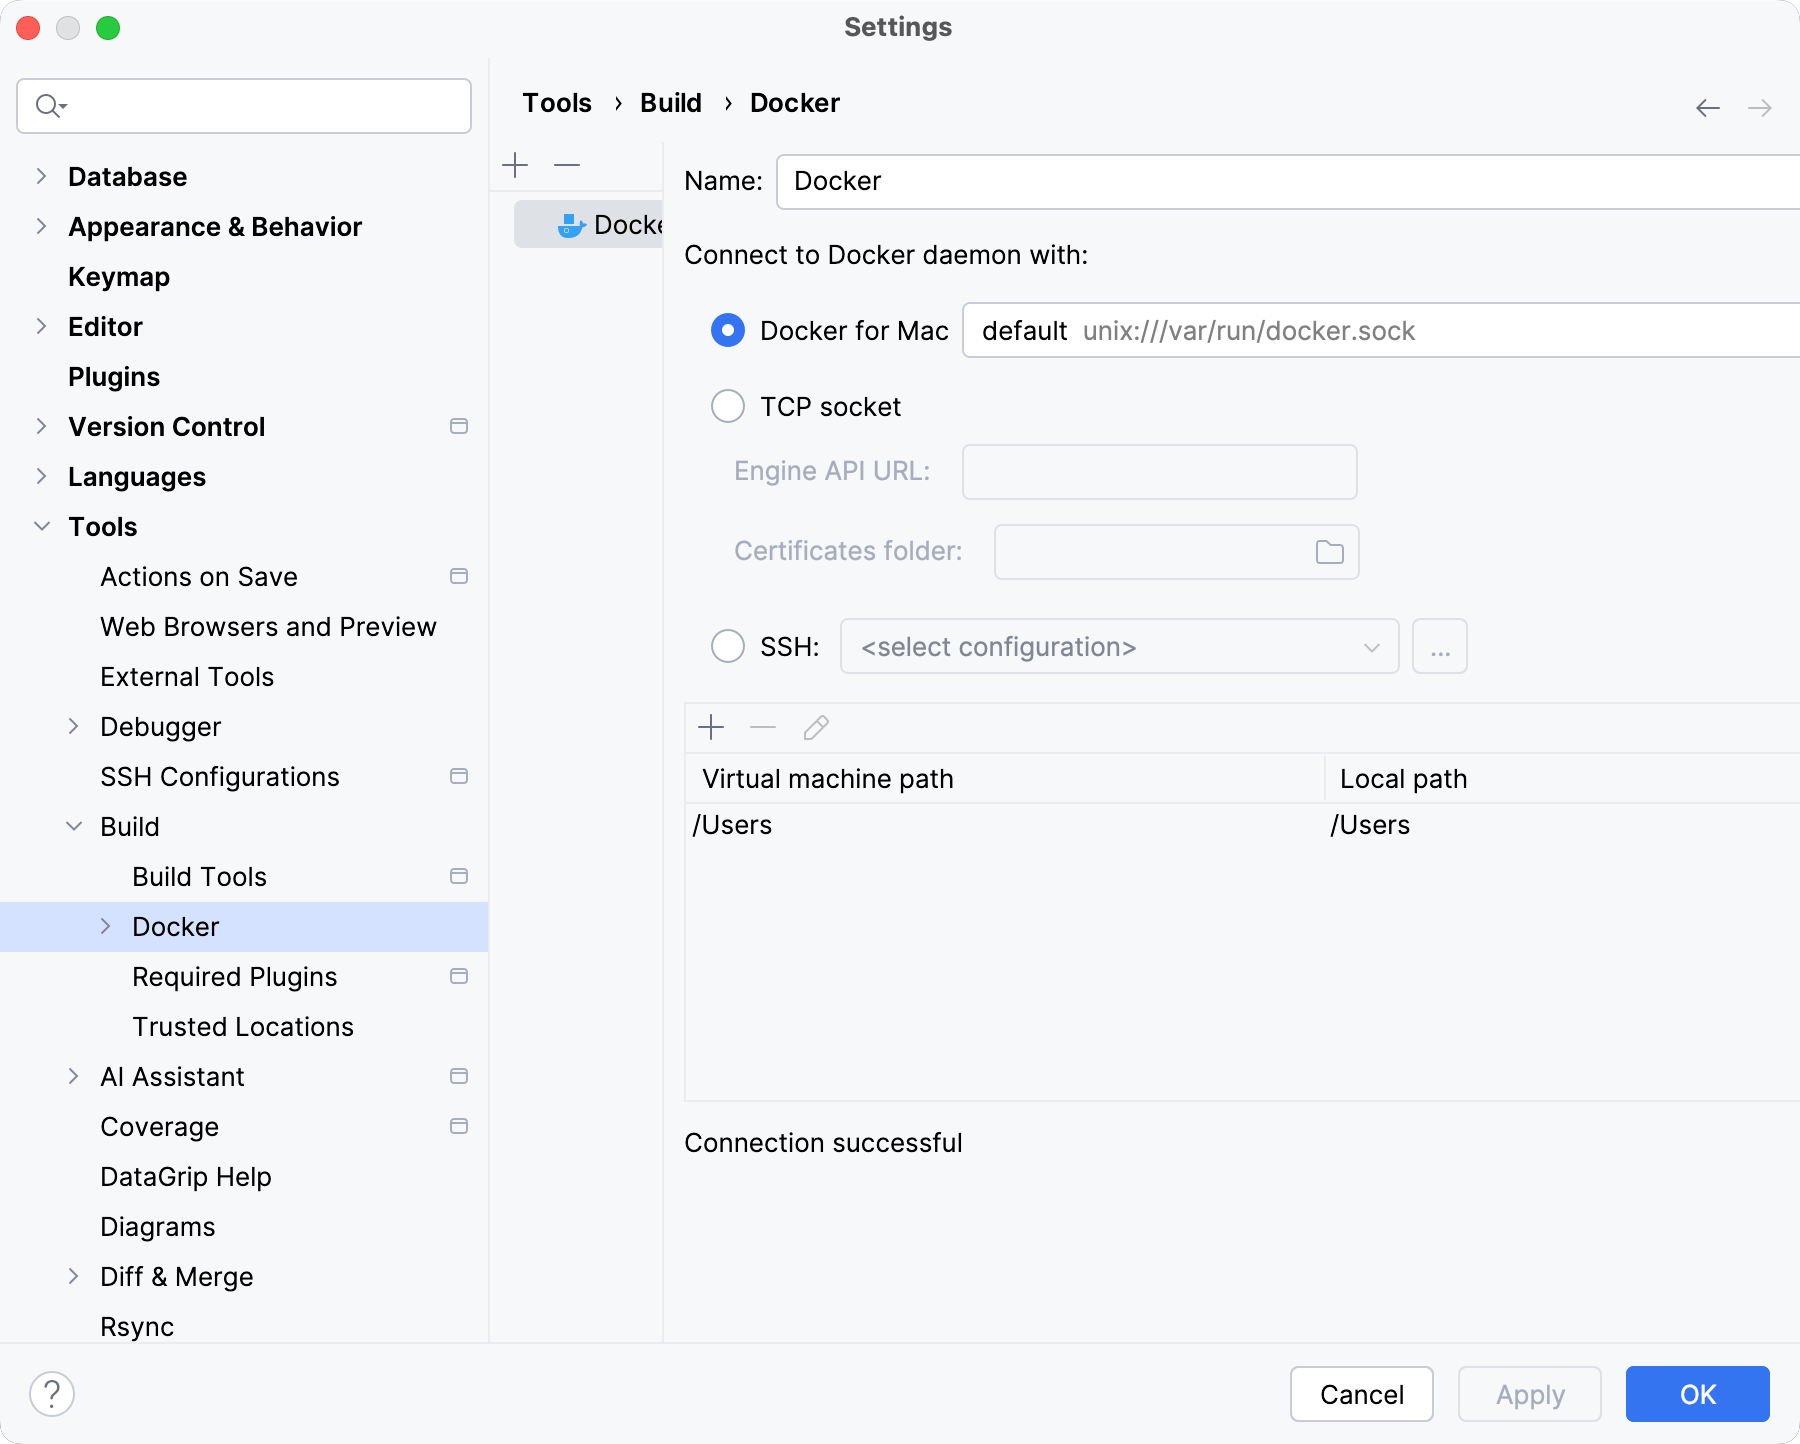This screenshot has height=1444, width=1800.
Task: Open help using question mark icon
Action: 52,1392
